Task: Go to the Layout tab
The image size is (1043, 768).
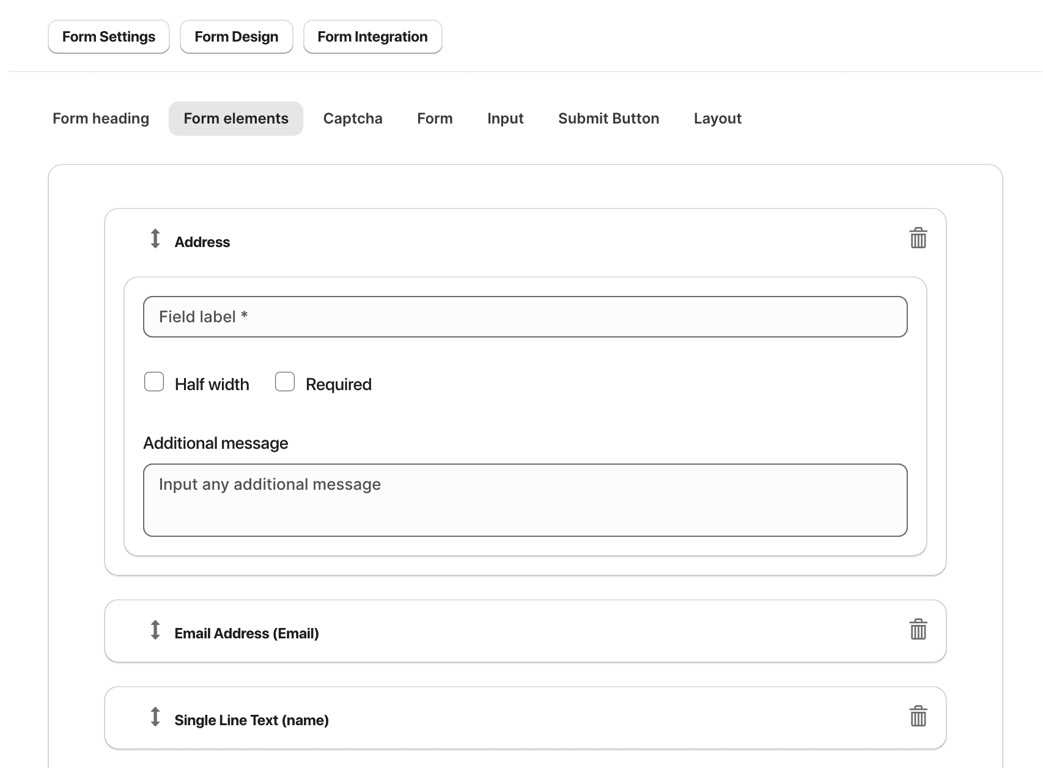Action: click(717, 118)
